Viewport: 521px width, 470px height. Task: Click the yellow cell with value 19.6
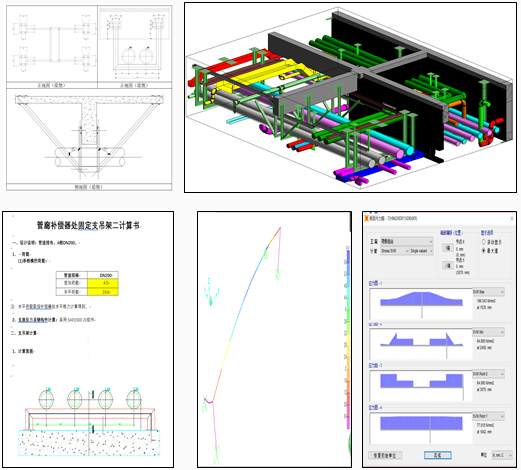[x=103, y=292]
